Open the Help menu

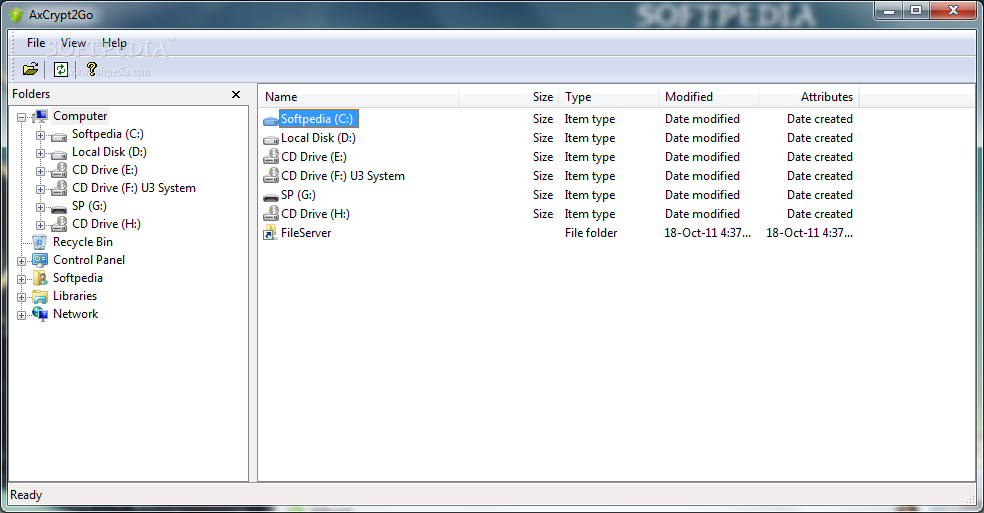[x=114, y=43]
